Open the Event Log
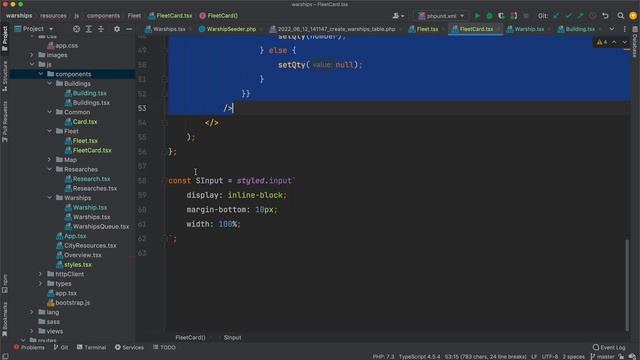This screenshot has height=360, width=640. (609, 347)
